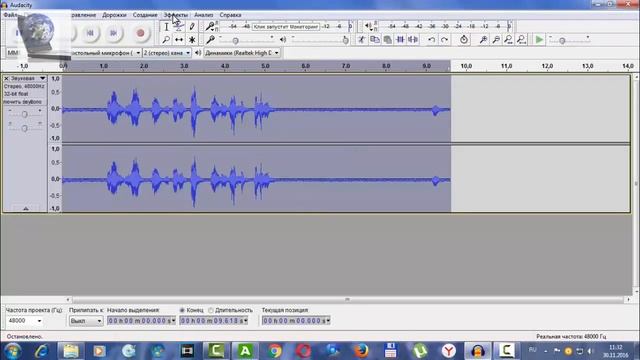Image resolution: width=640 pixels, height=360 pixels.
Task: Click the Skip to End button
Action: (114, 33)
